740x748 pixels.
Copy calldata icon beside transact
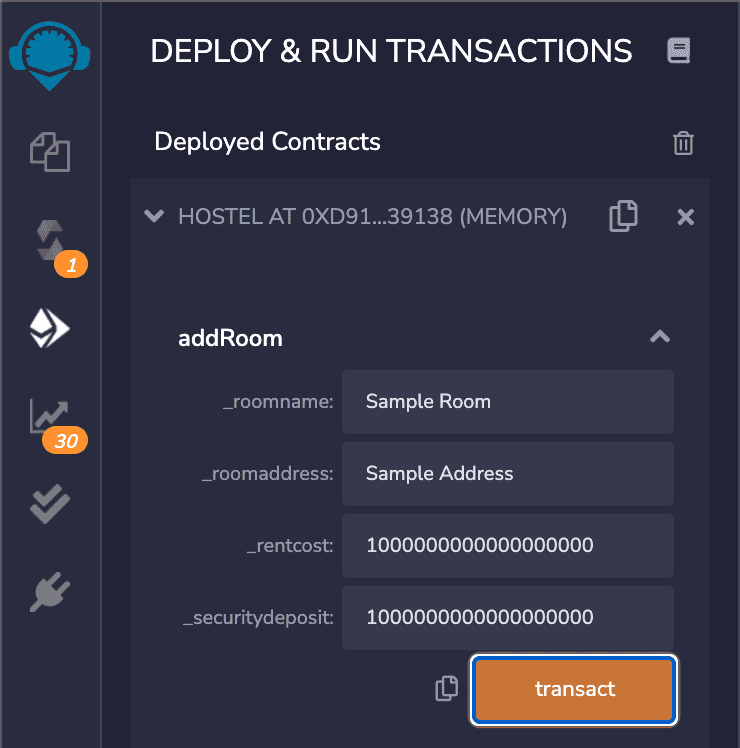(x=447, y=688)
